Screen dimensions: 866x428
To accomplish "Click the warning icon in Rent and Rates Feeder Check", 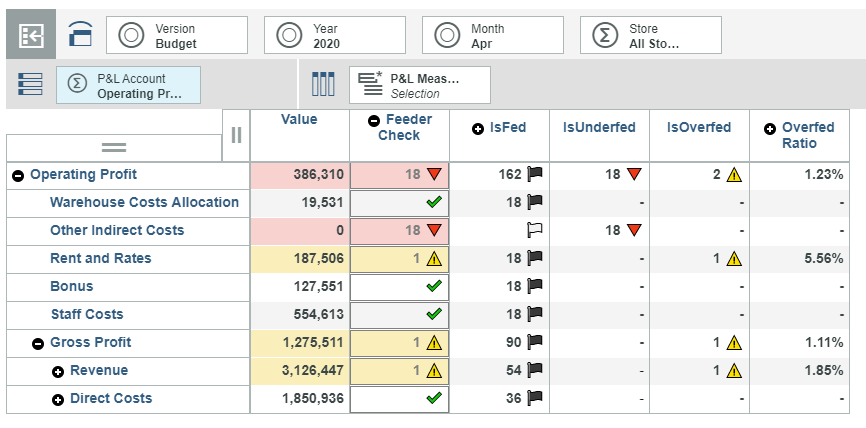I will pyautogui.click(x=433, y=259).
